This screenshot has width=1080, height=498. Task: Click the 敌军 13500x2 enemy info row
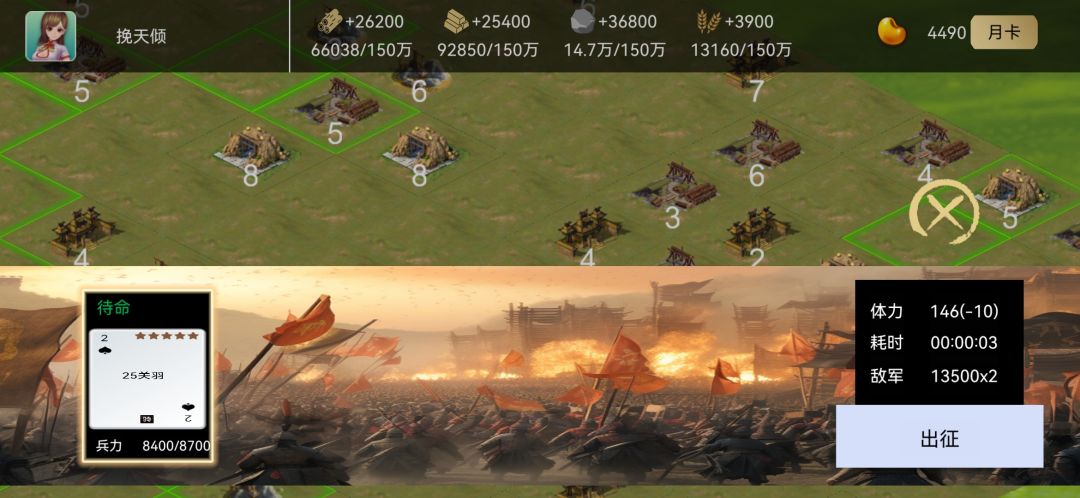[933, 376]
